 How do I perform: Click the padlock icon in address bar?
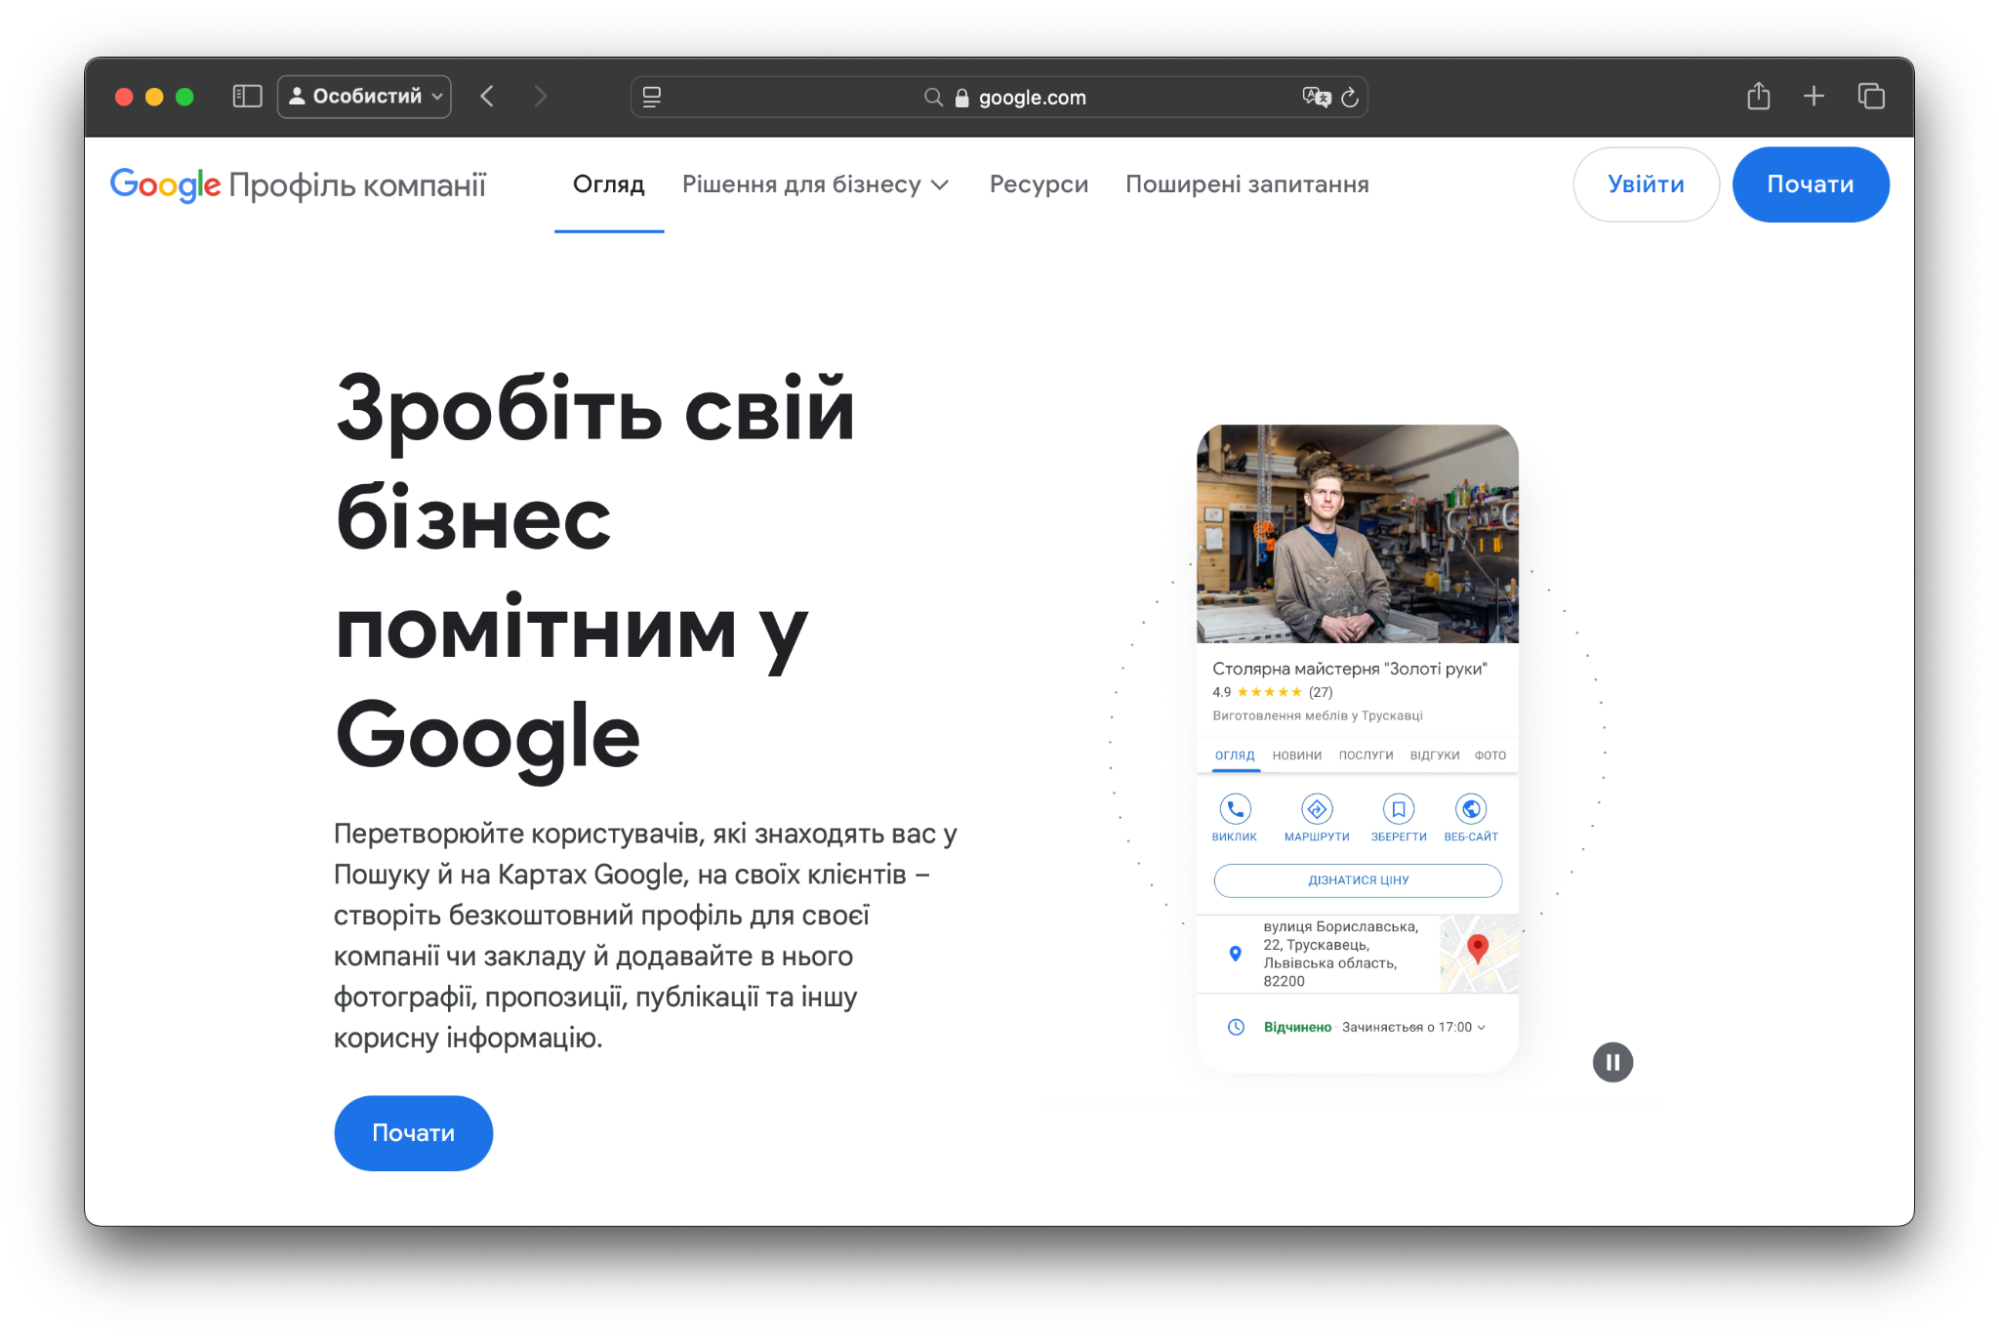[962, 97]
